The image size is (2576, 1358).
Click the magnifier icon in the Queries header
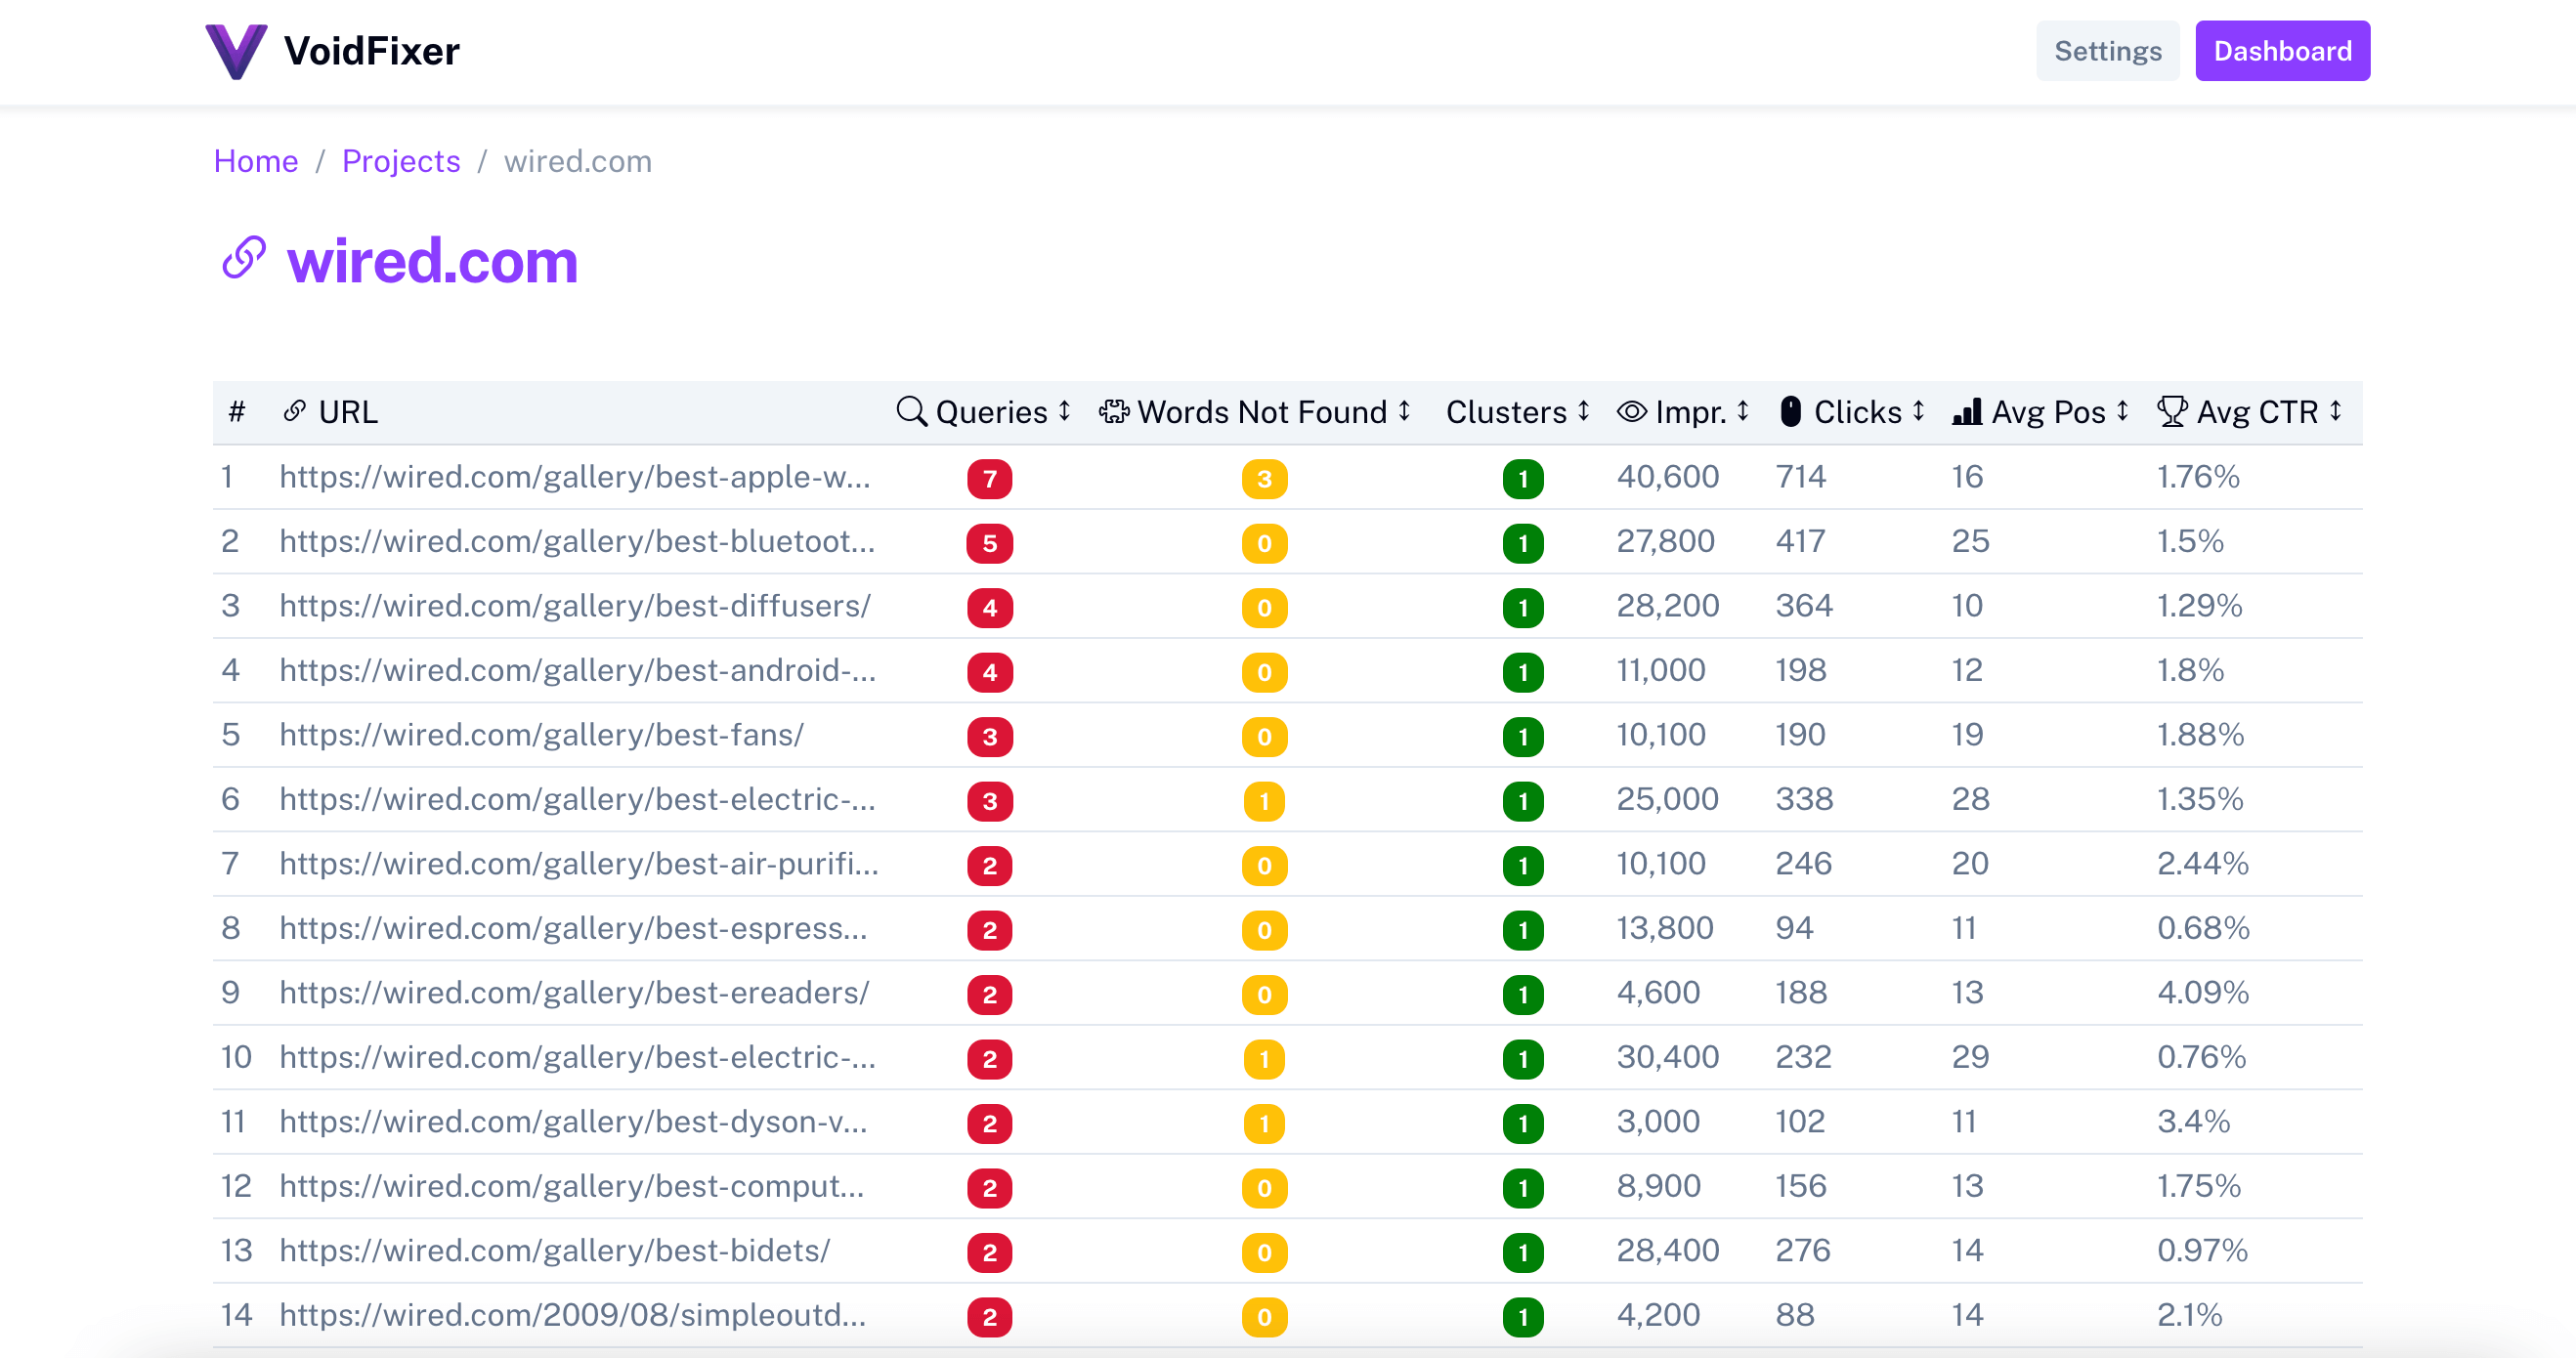click(x=911, y=411)
